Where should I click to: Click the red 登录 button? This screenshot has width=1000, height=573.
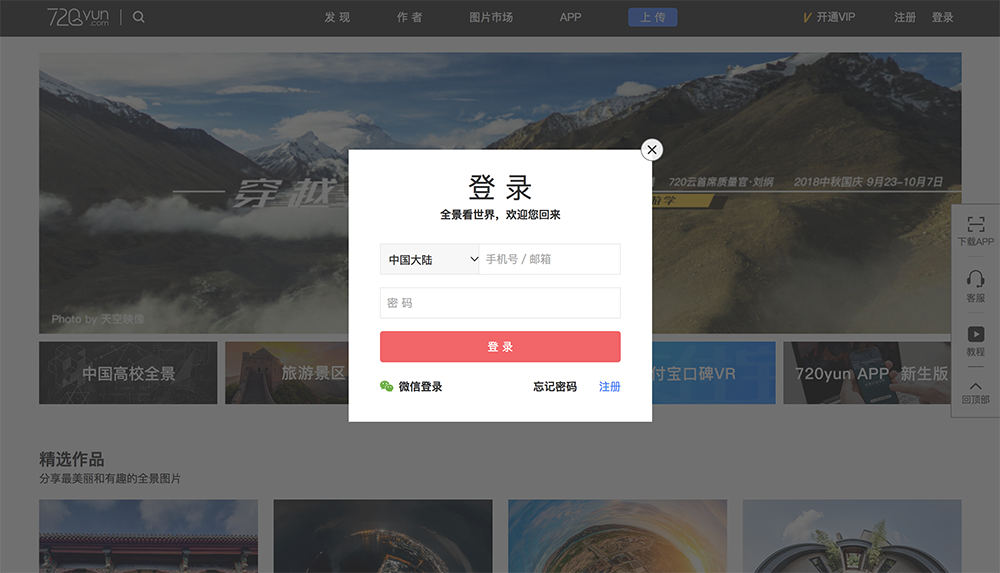500,346
